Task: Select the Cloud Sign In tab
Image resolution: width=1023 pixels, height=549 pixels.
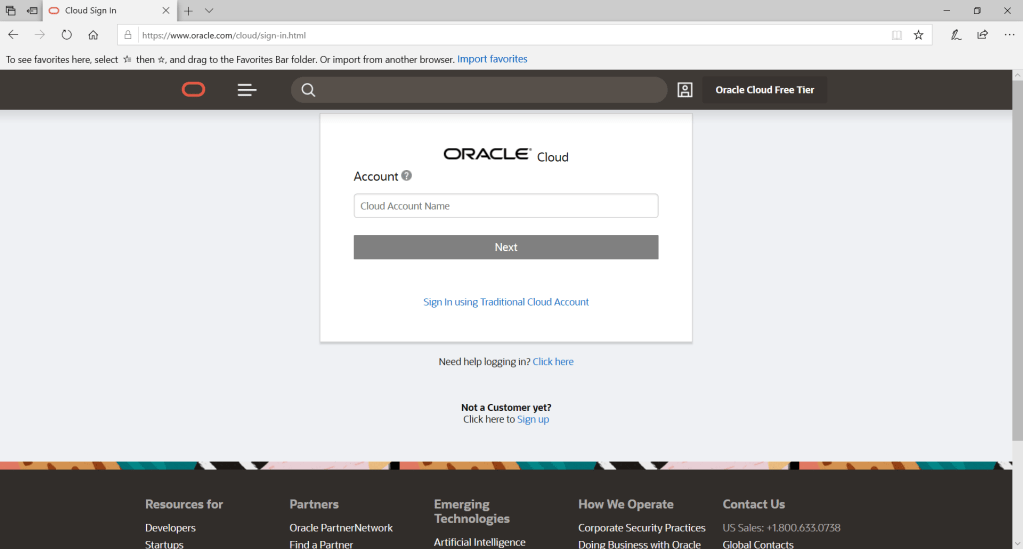Action: pos(105,10)
